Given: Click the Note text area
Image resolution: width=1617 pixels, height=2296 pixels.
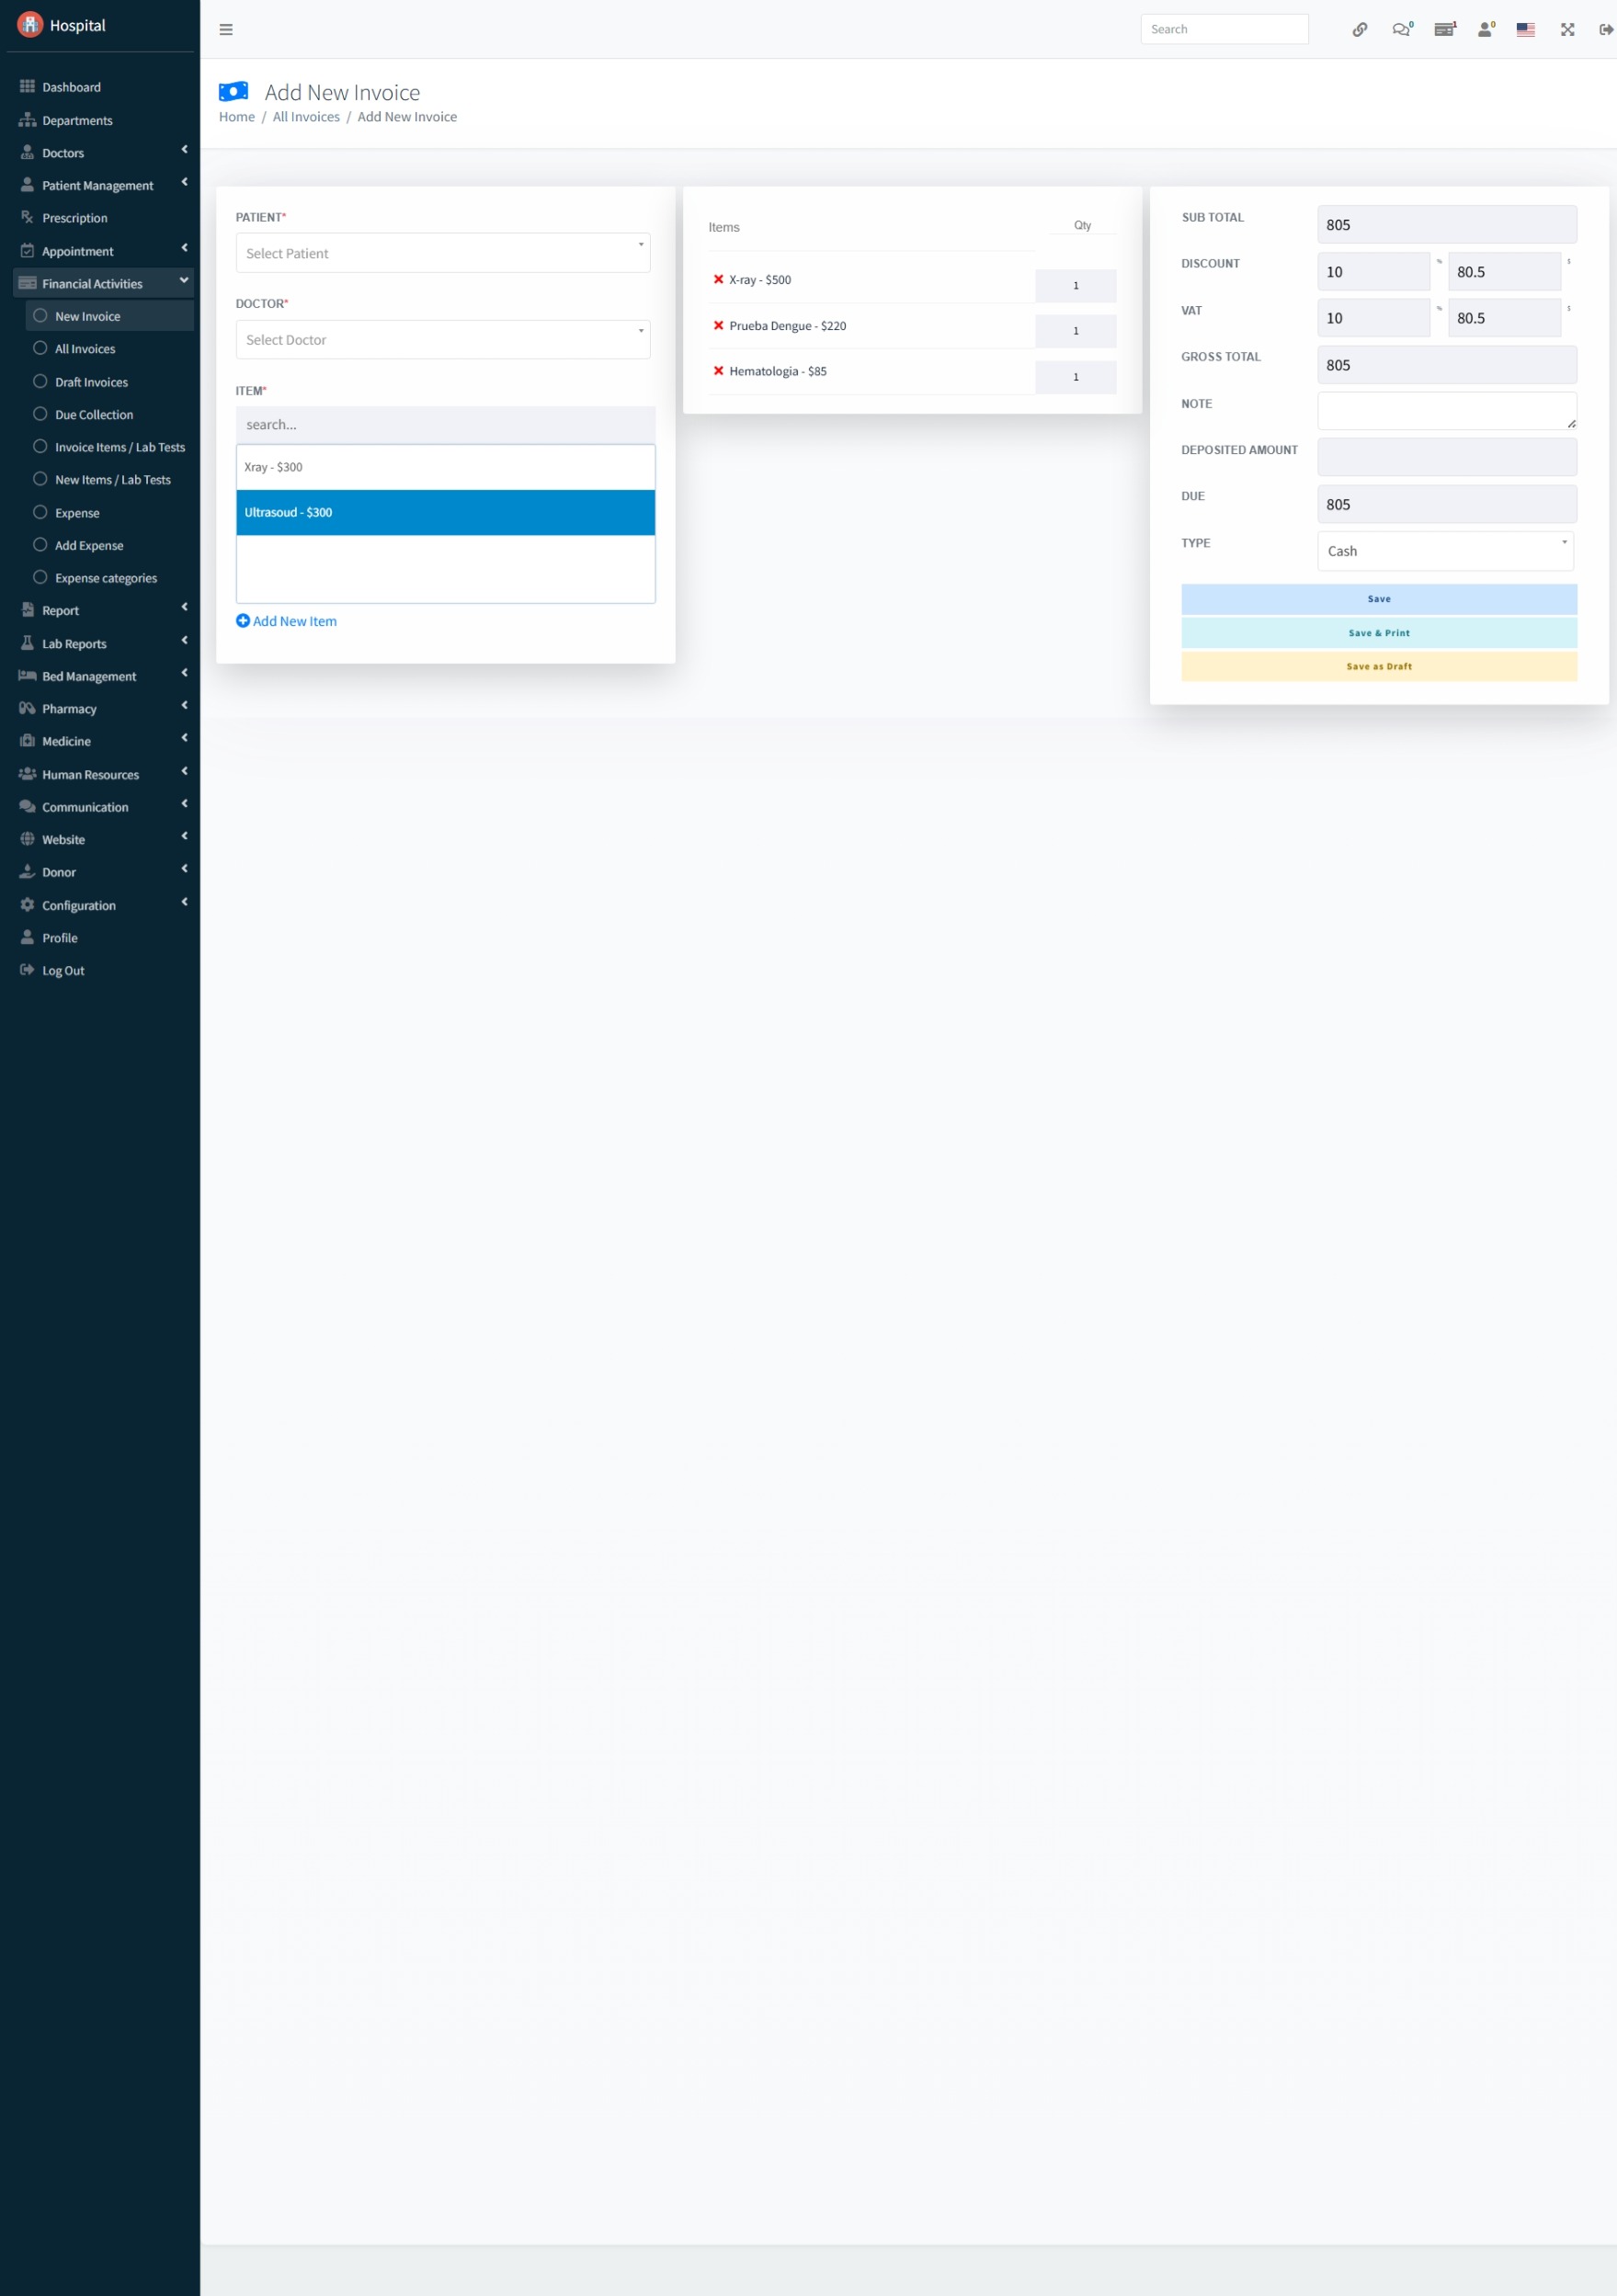Looking at the screenshot, I should click(x=1447, y=411).
